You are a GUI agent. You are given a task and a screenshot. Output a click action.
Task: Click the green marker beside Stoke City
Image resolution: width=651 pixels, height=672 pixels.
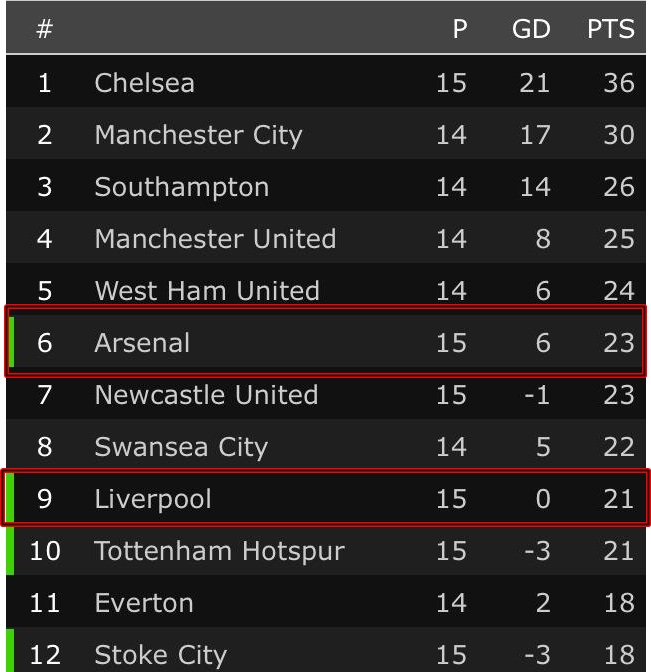click(x=10, y=651)
